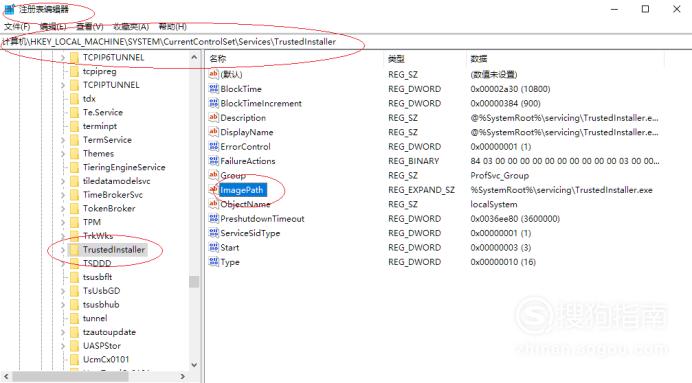
Task: Expand the tiledatamodelsvc tree node
Action: tap(62, 181)
